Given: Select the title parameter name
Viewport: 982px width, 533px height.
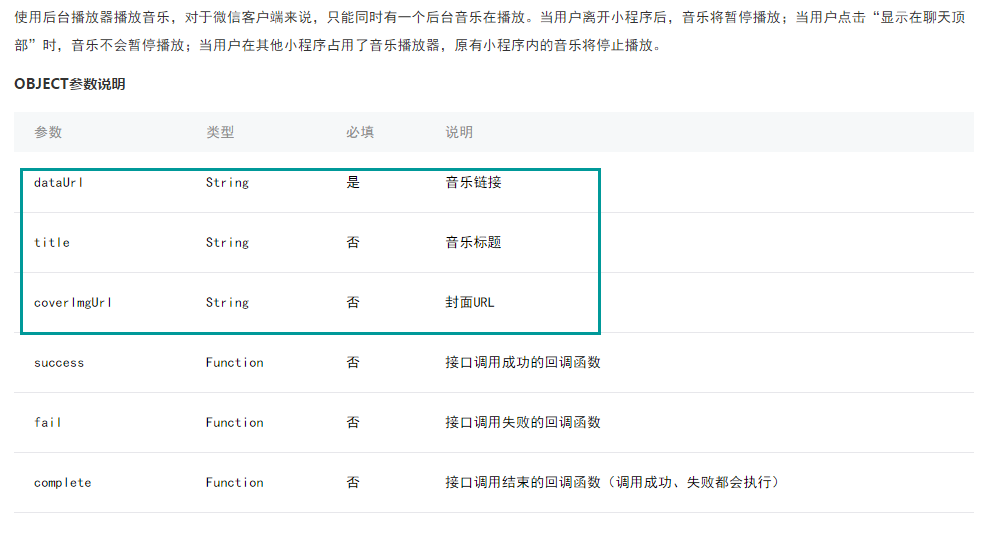Looking at the screenshot, I should (x=52, y=243).
